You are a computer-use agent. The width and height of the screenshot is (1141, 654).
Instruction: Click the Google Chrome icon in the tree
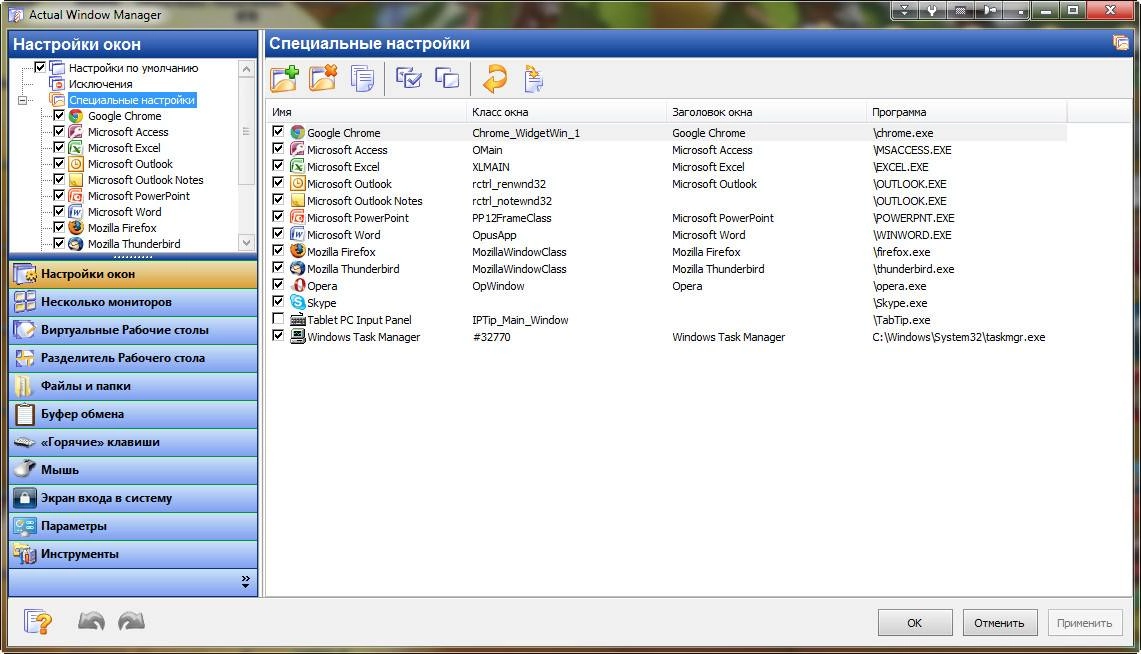[x=76, y=116]
